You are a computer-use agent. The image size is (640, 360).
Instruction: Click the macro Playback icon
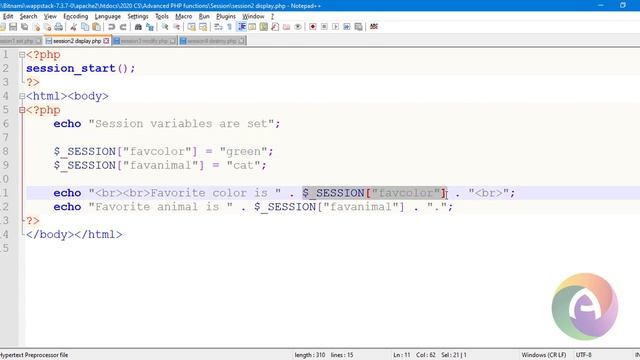click(x=336, y=27)
